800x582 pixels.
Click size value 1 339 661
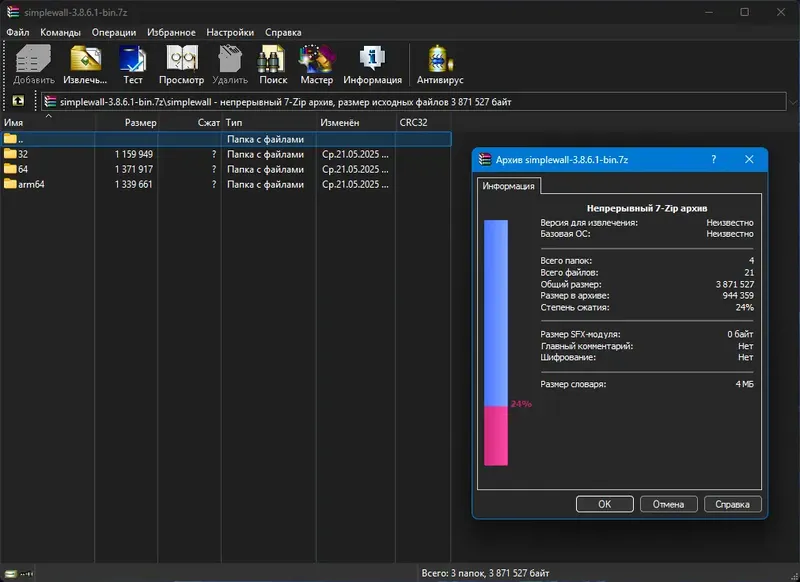134,184
